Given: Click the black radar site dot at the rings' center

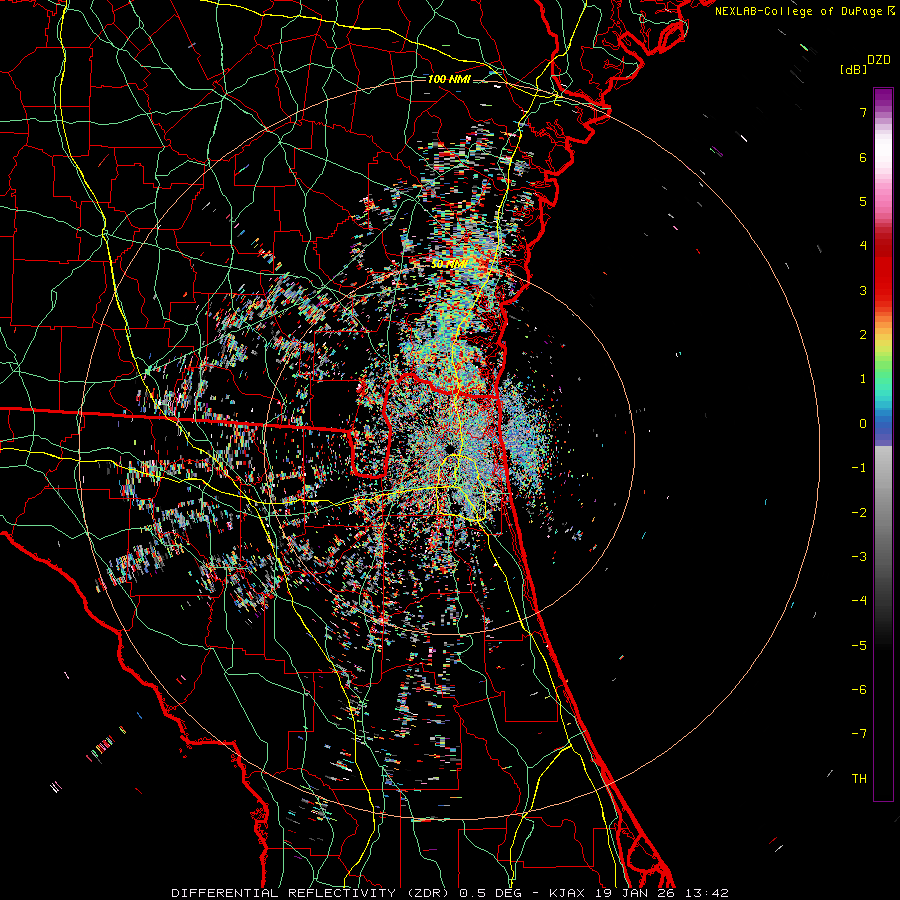Looking at the screenshot, I should point(449,449).
